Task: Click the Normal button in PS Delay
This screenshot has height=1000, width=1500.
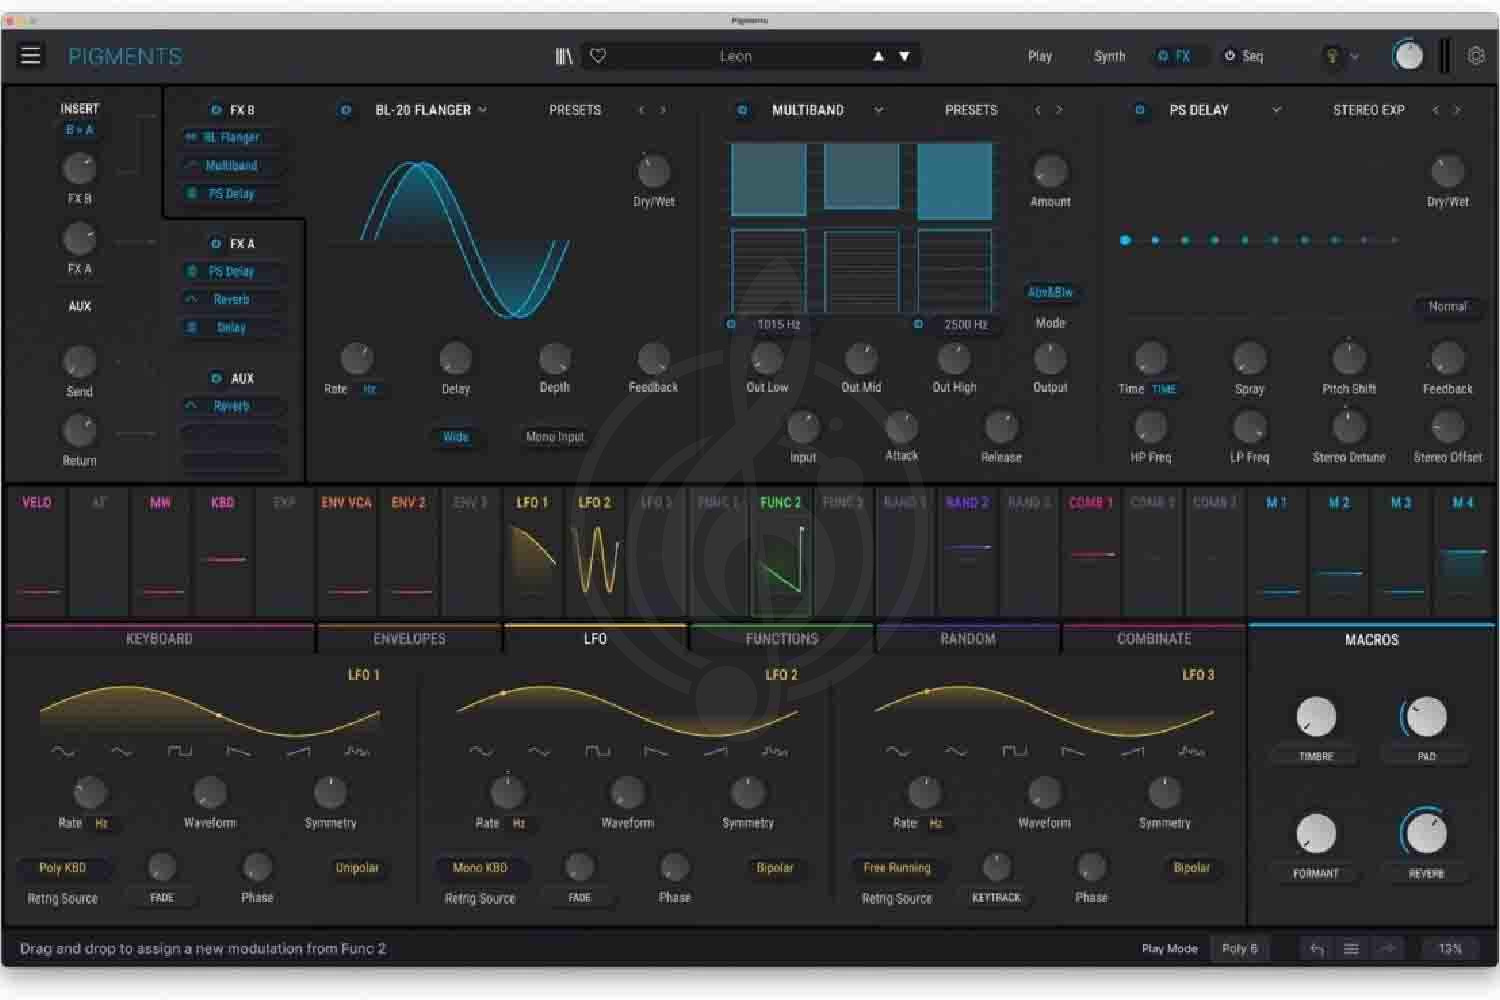Action: pyautogui.click(x=1447, y=307)
